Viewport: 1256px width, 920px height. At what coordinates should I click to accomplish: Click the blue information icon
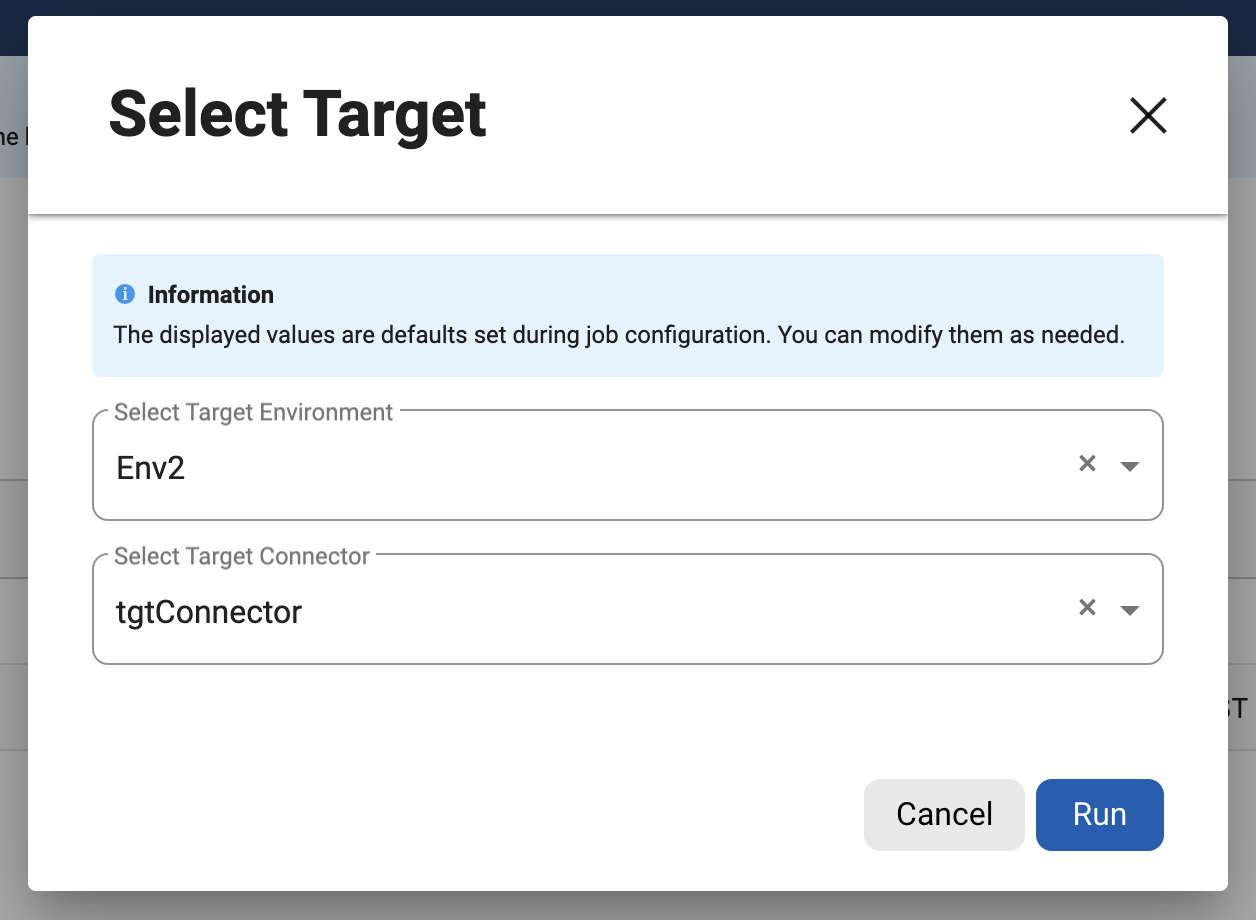click(125, 294)
